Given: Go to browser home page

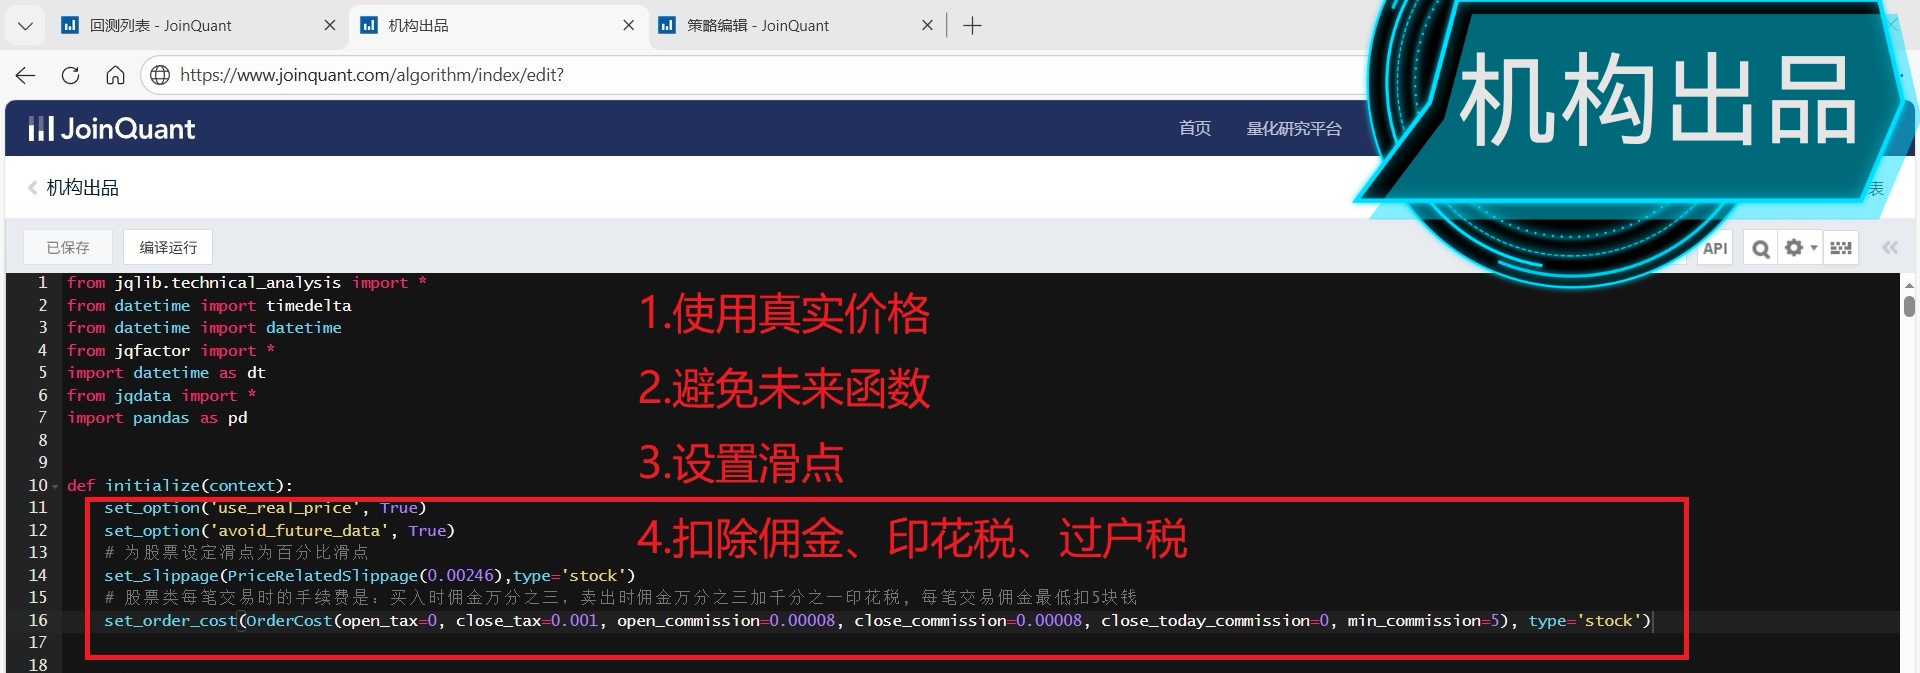Looking at the screenshot, I should [115, 75].
